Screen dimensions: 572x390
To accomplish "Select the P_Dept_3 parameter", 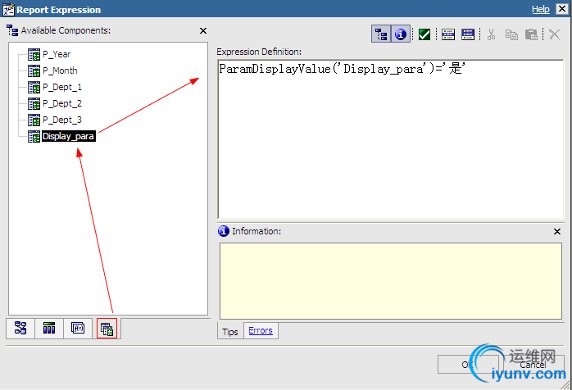I will 62,120.
